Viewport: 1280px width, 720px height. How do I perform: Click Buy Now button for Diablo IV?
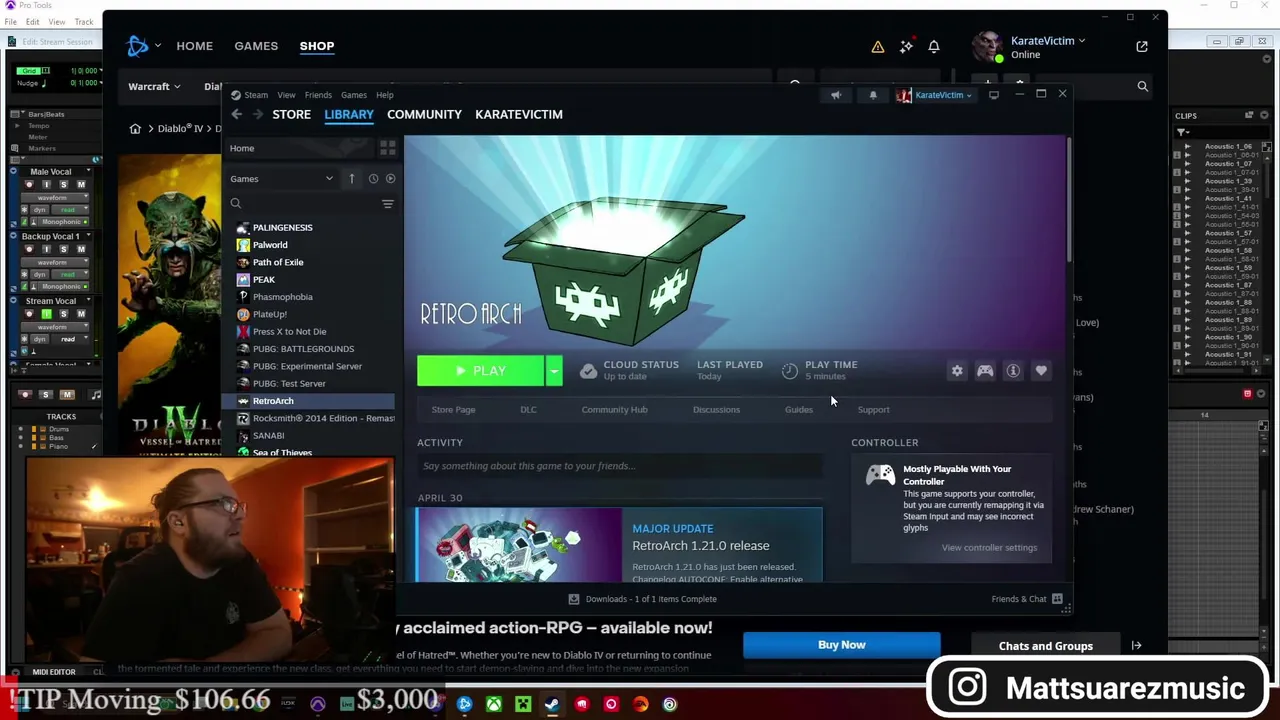(x=842, y=645)
